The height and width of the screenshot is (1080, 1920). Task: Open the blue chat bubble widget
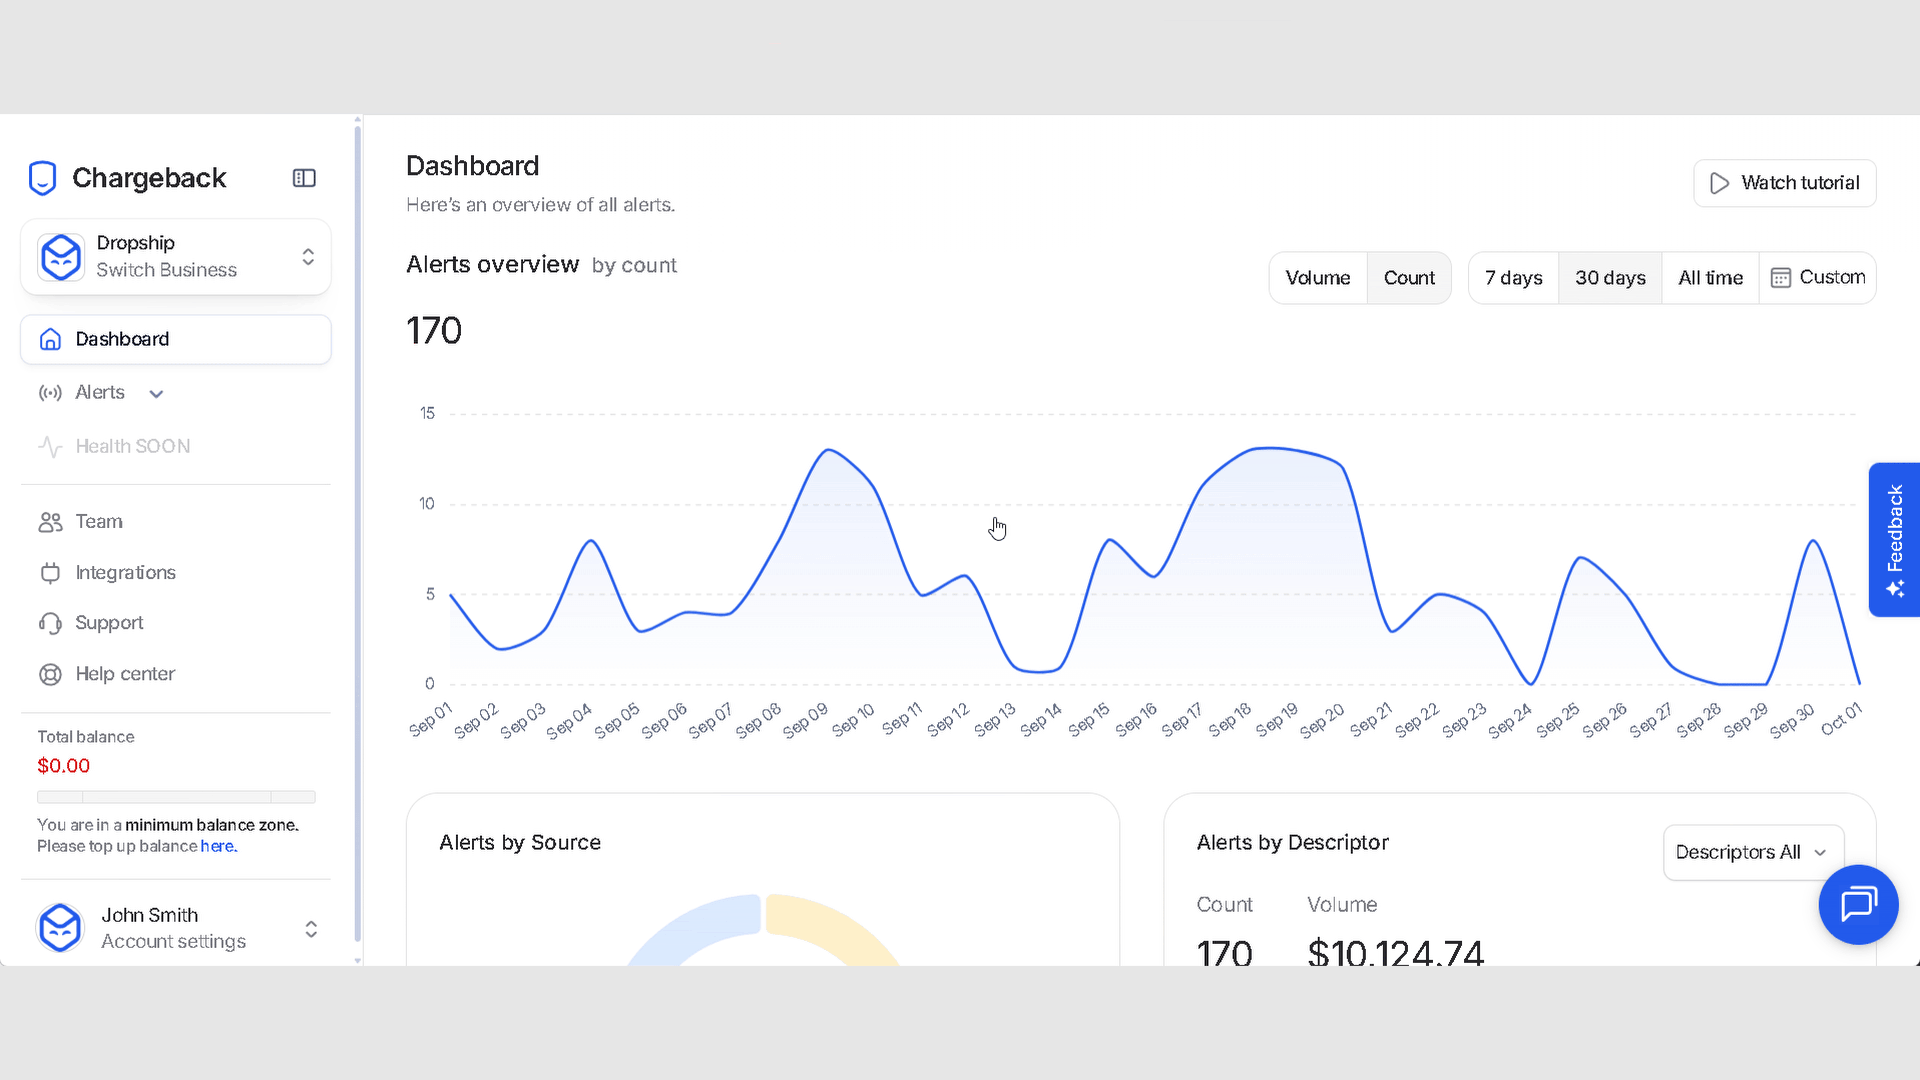click(1857, 904)
